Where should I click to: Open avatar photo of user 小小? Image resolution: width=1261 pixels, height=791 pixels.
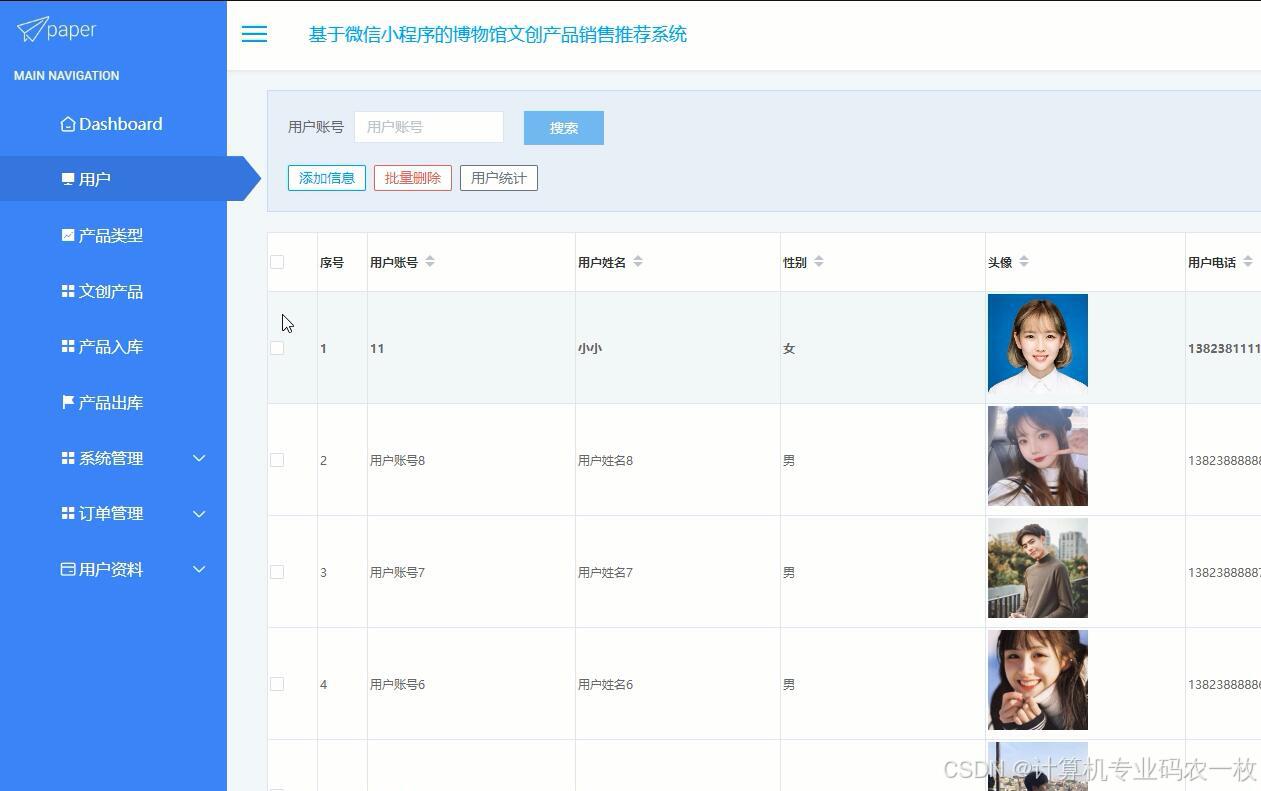[x=1038, y=344]
